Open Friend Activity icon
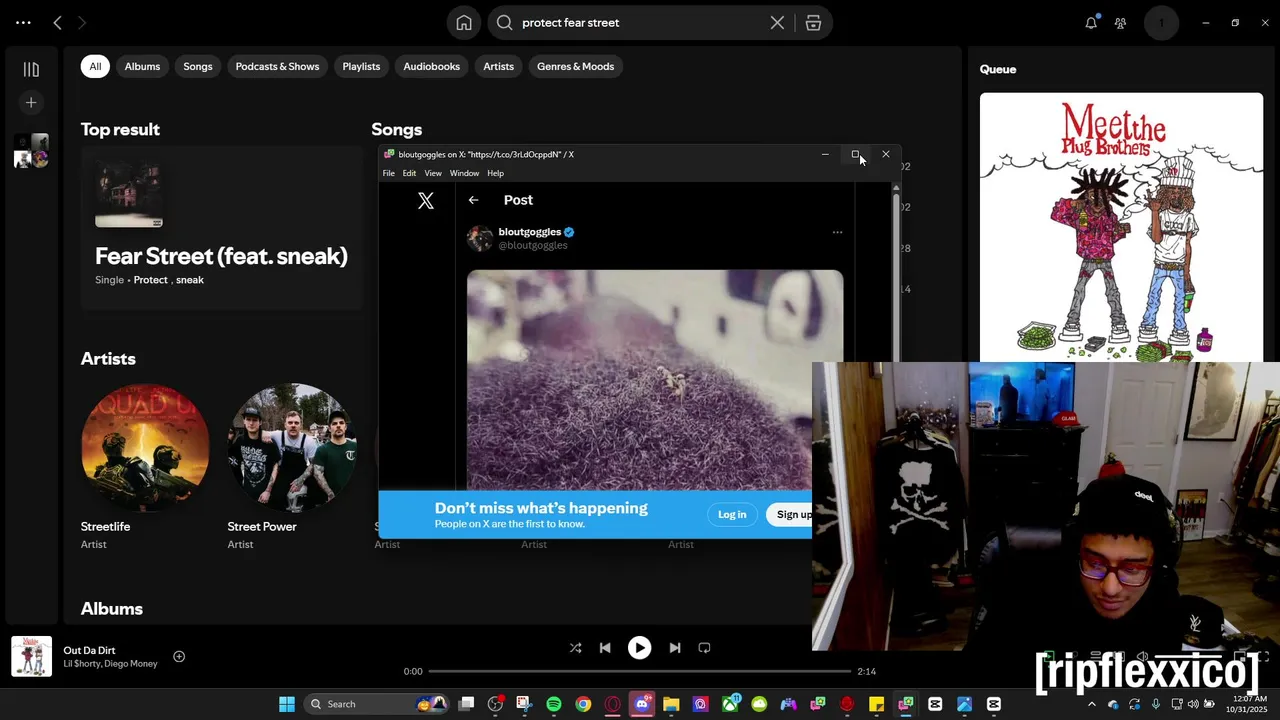Screen dimensions: 1280x720 (x=1121, y=23)
